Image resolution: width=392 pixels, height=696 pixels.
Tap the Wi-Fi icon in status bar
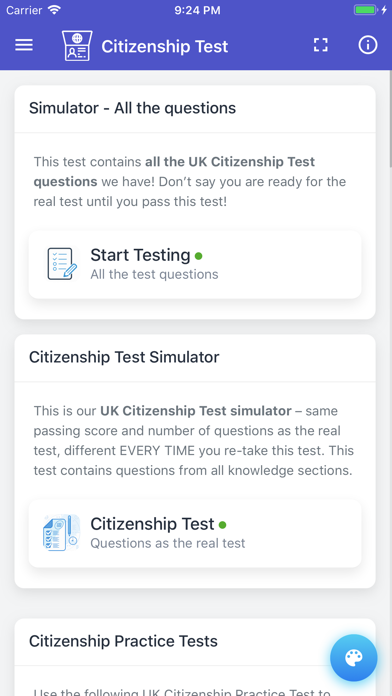(54, 10)
